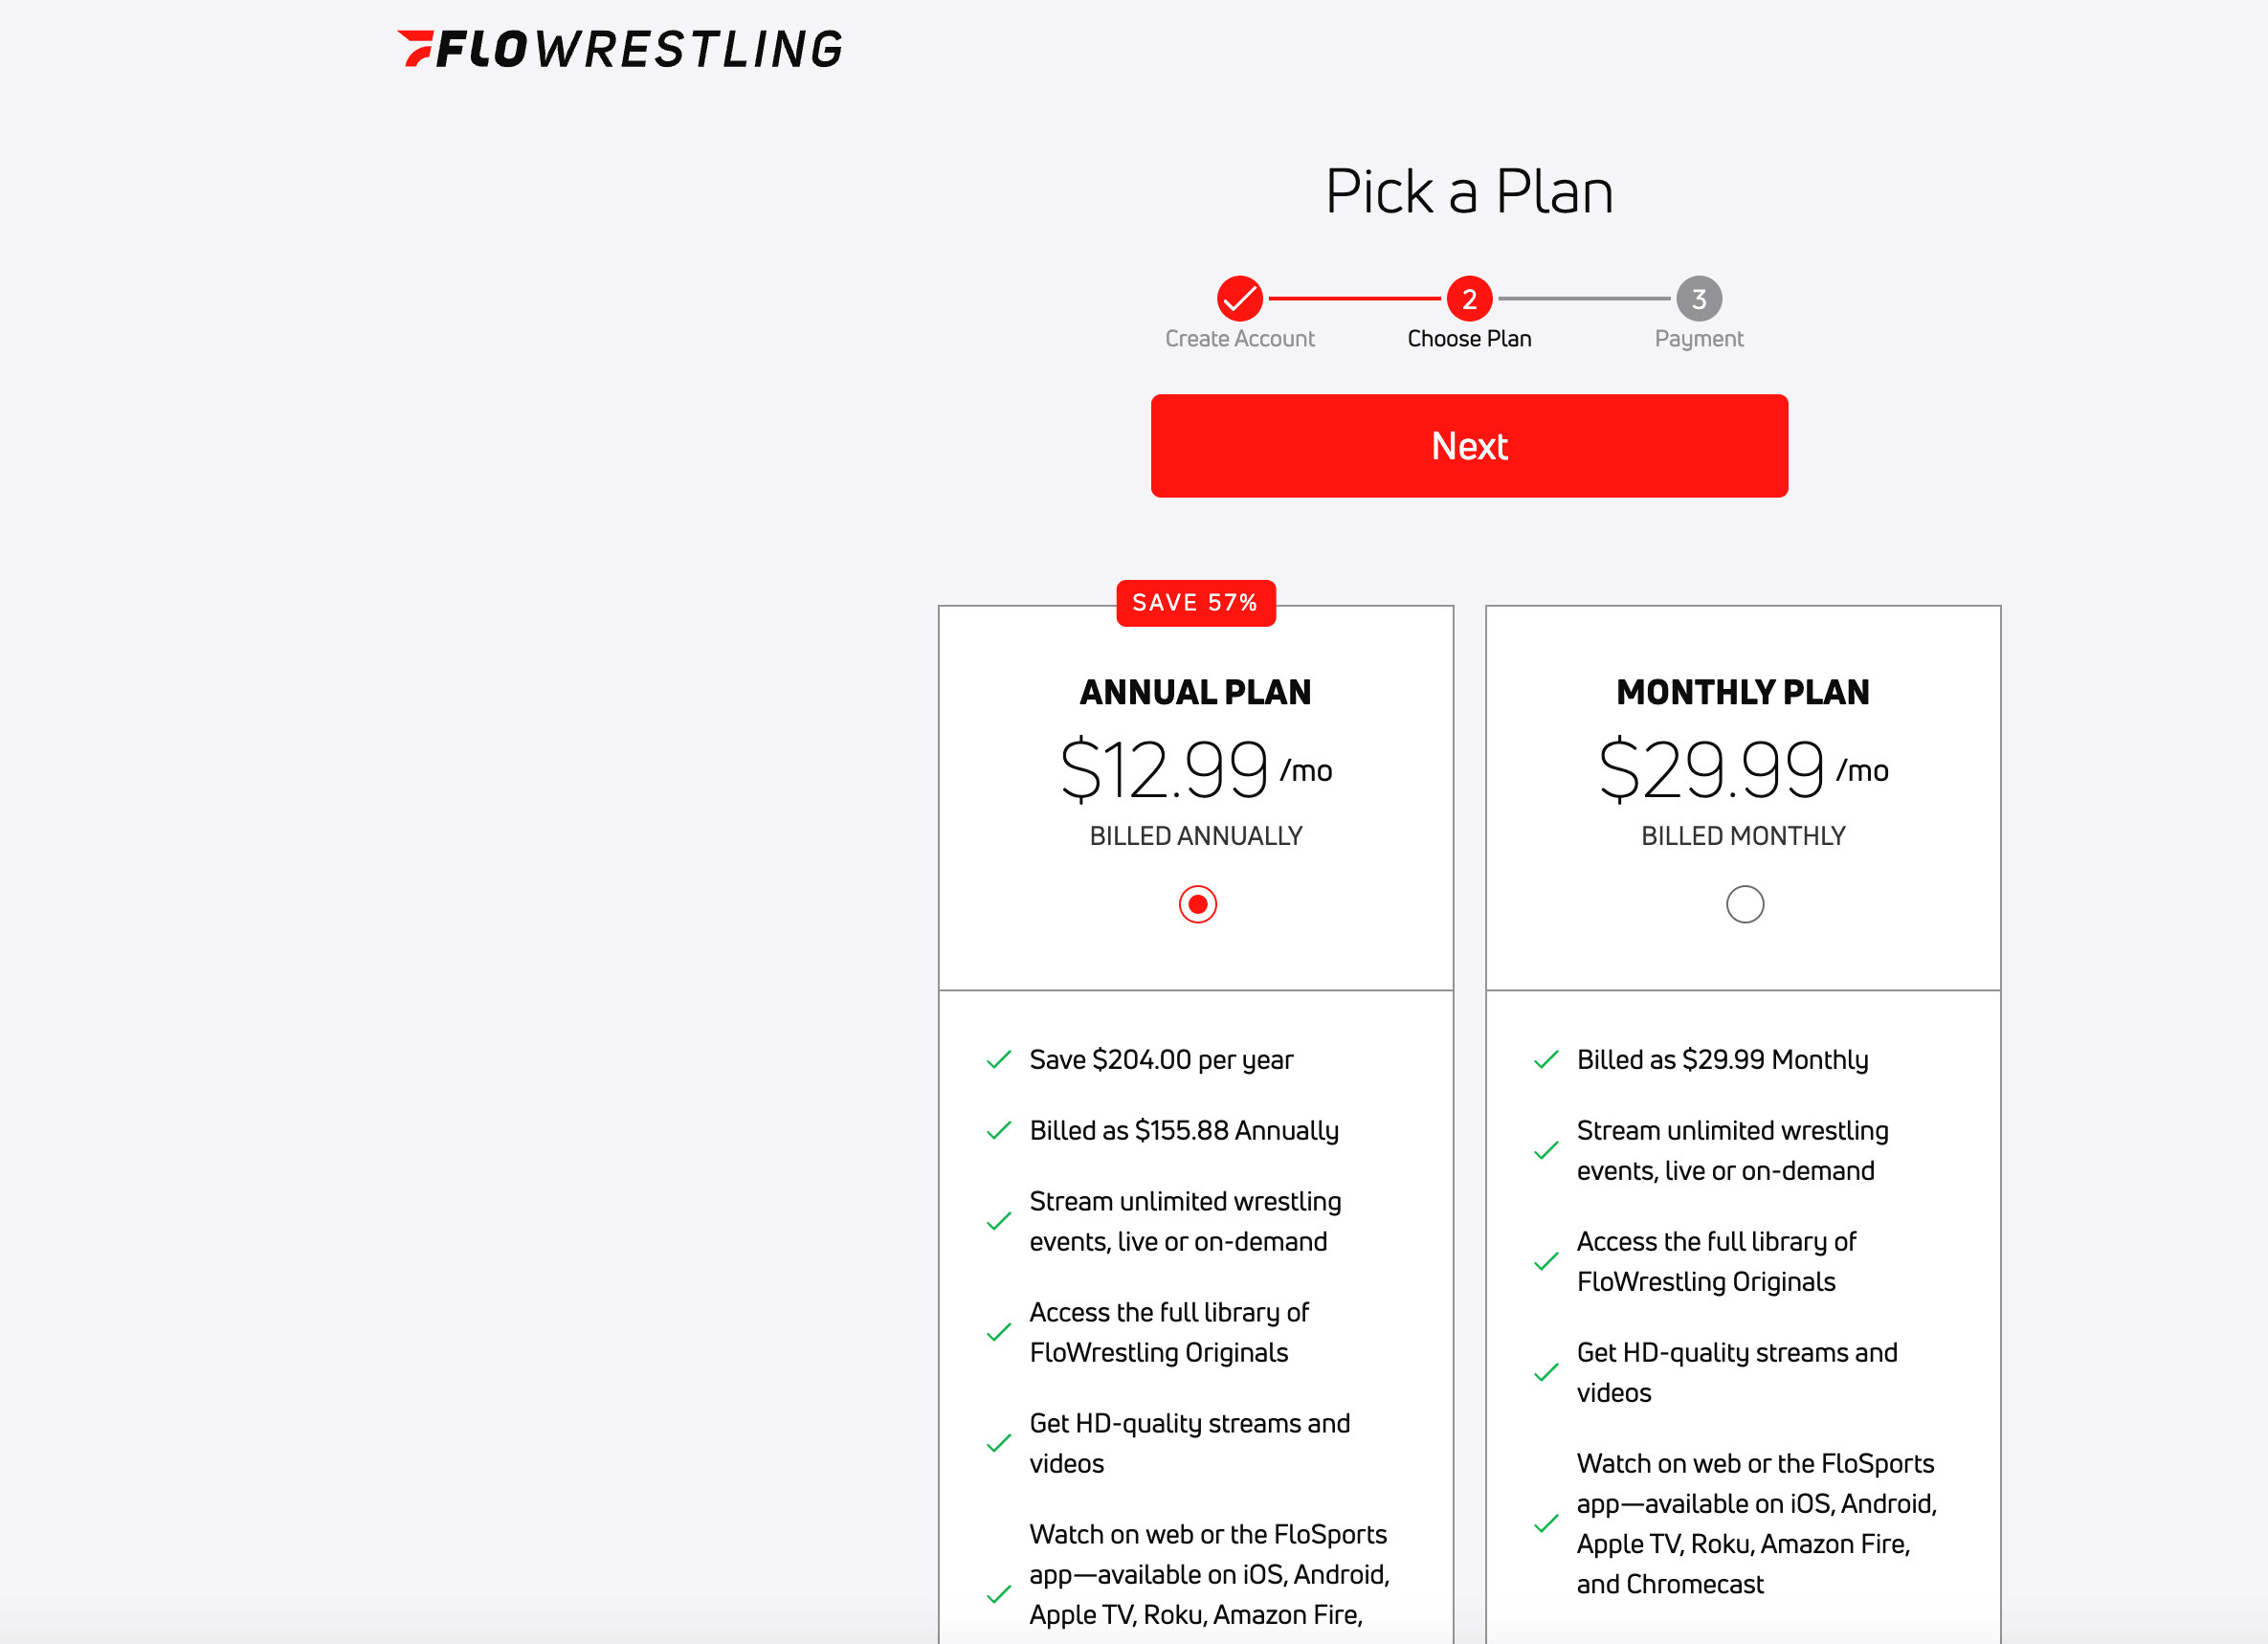Click the step 3 Payment circle

click(x=1698, y=298)
